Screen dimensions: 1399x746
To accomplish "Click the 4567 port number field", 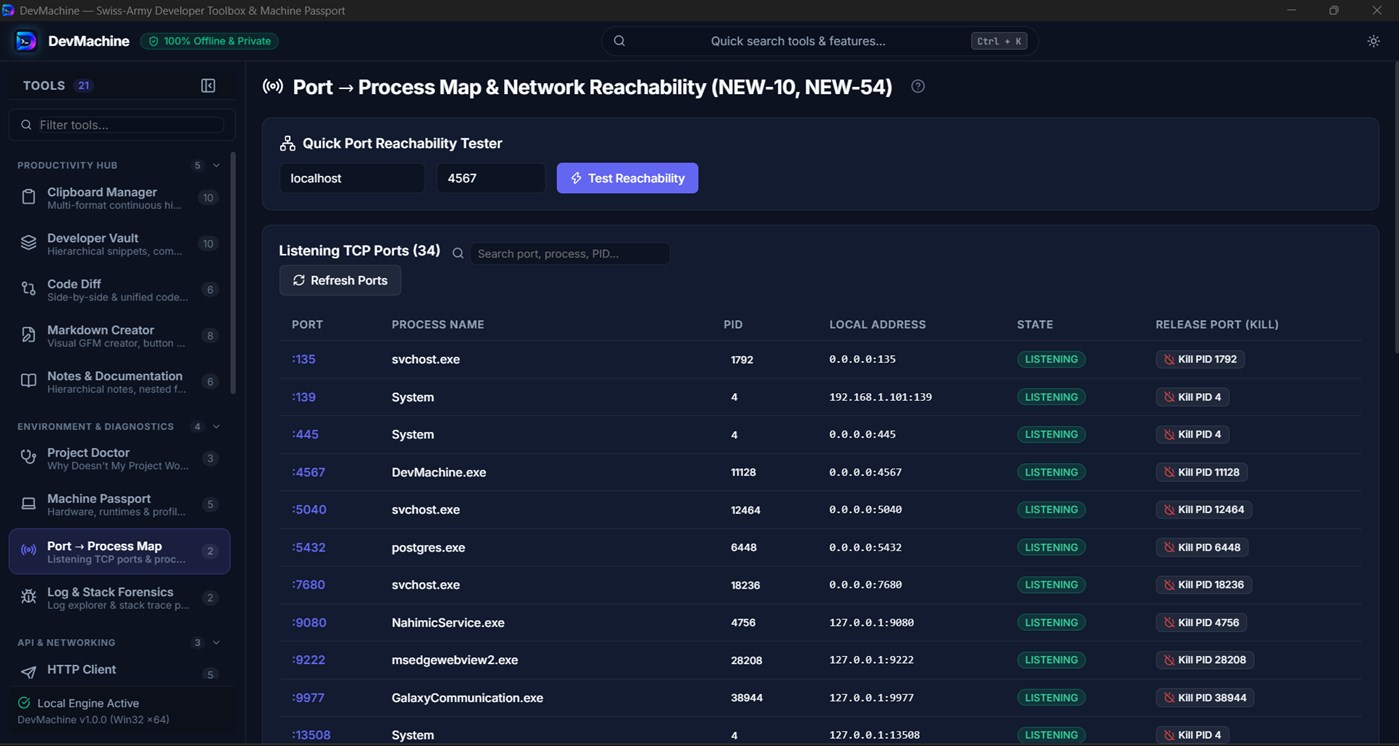I will [x=491, y=178].
